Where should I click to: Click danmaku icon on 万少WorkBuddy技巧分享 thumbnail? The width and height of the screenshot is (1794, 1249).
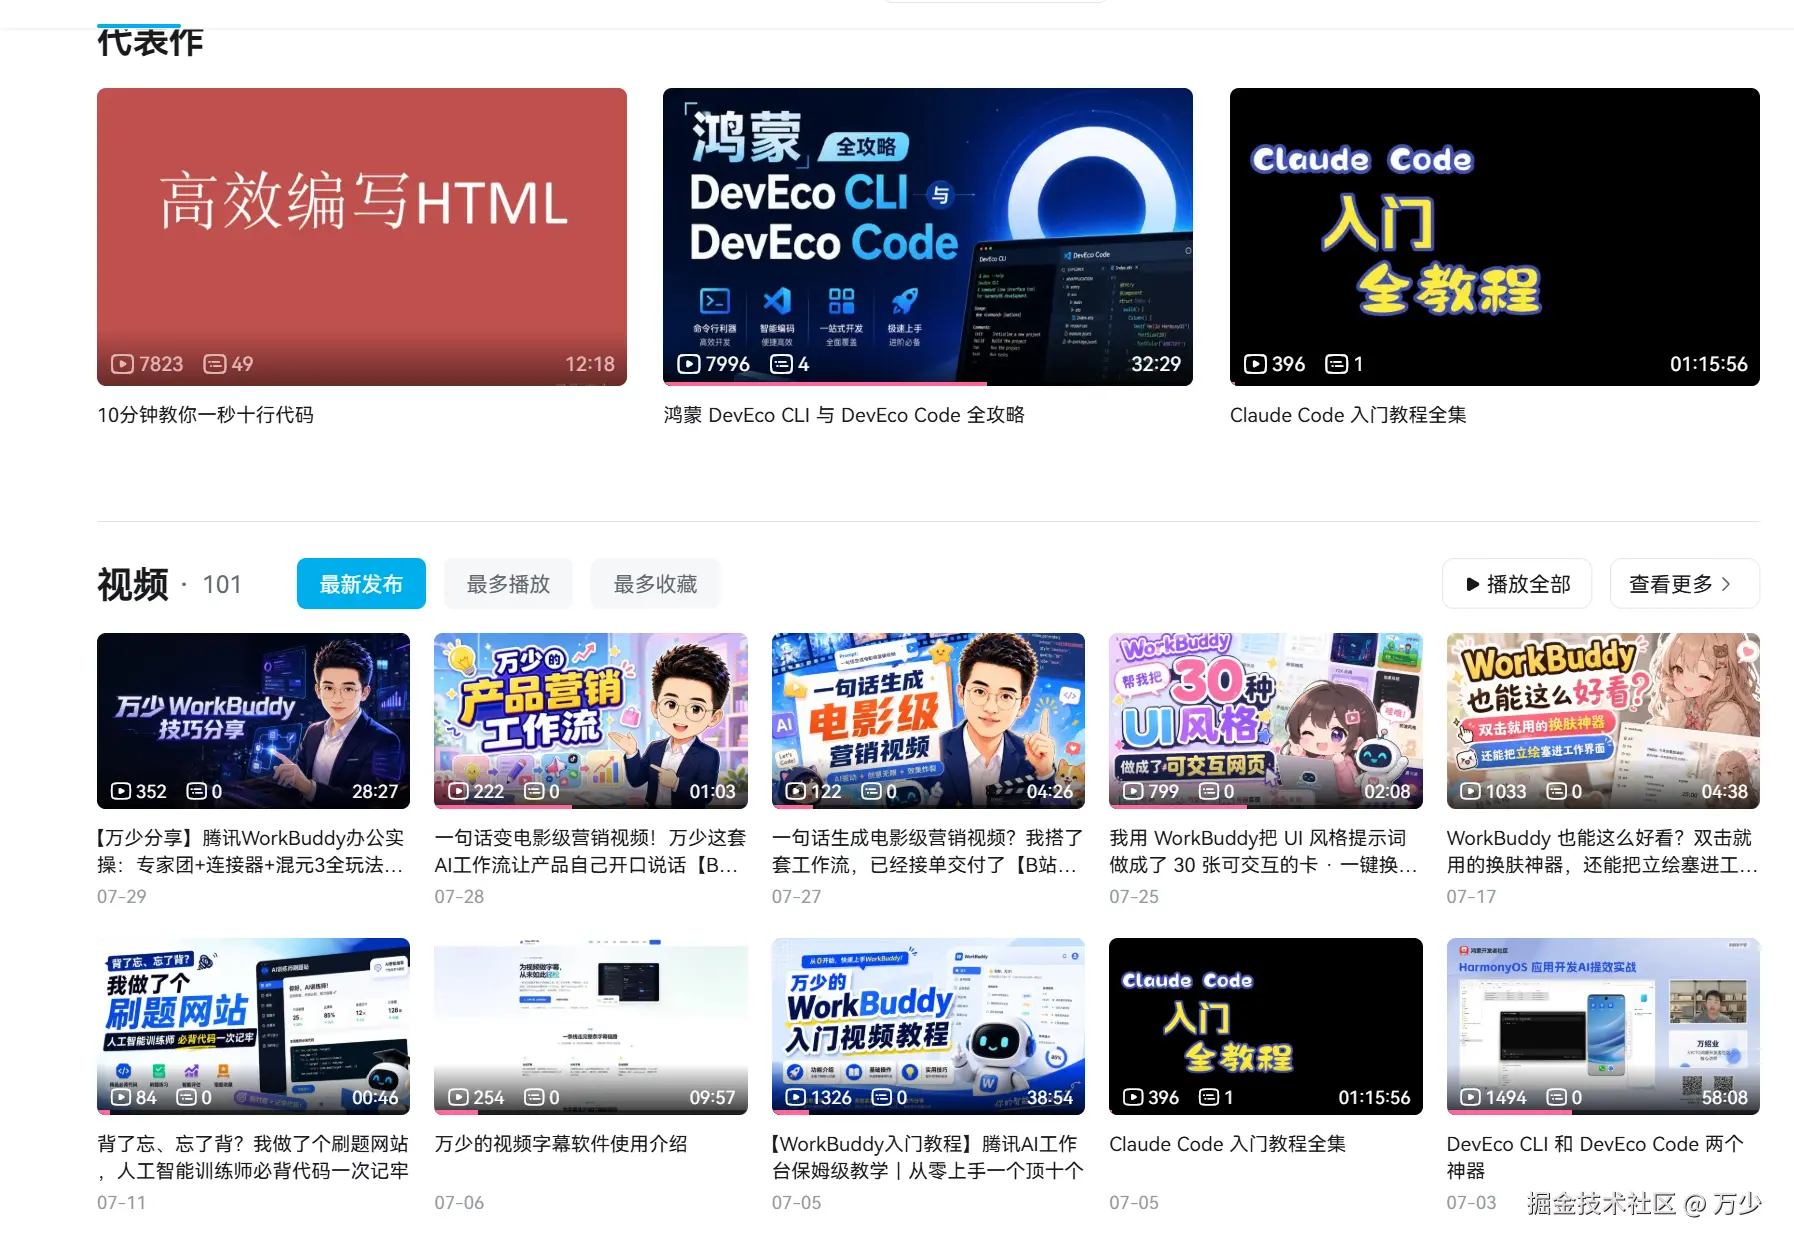click(x=197, y=791)
